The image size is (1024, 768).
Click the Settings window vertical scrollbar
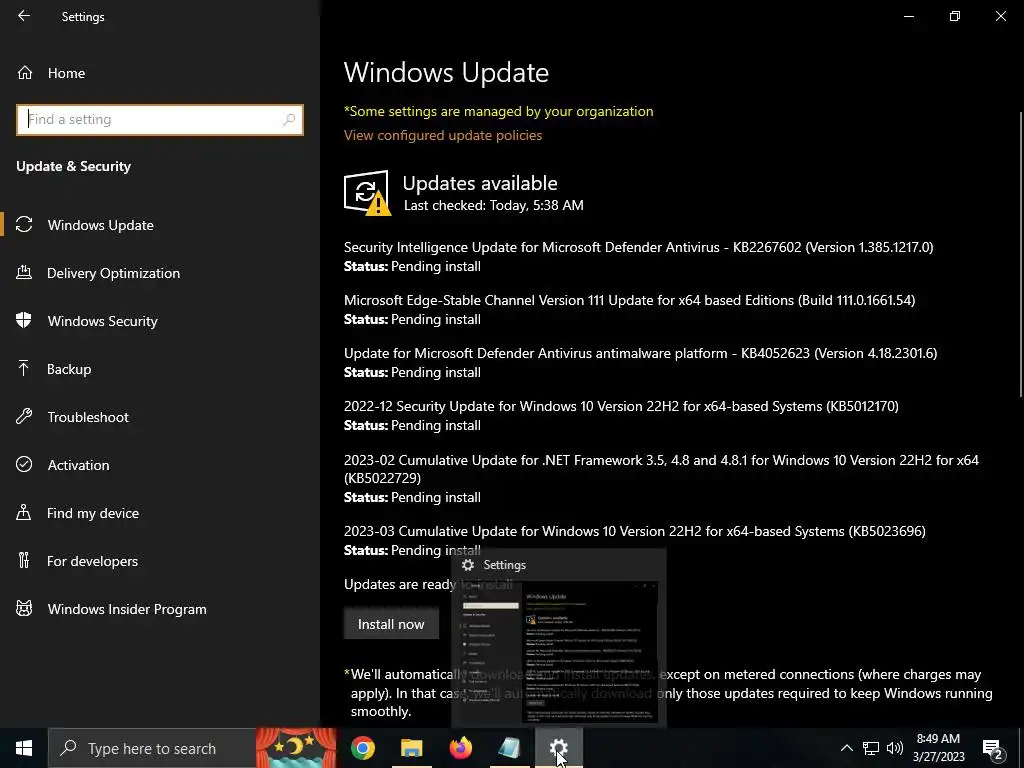(1021, 255)
